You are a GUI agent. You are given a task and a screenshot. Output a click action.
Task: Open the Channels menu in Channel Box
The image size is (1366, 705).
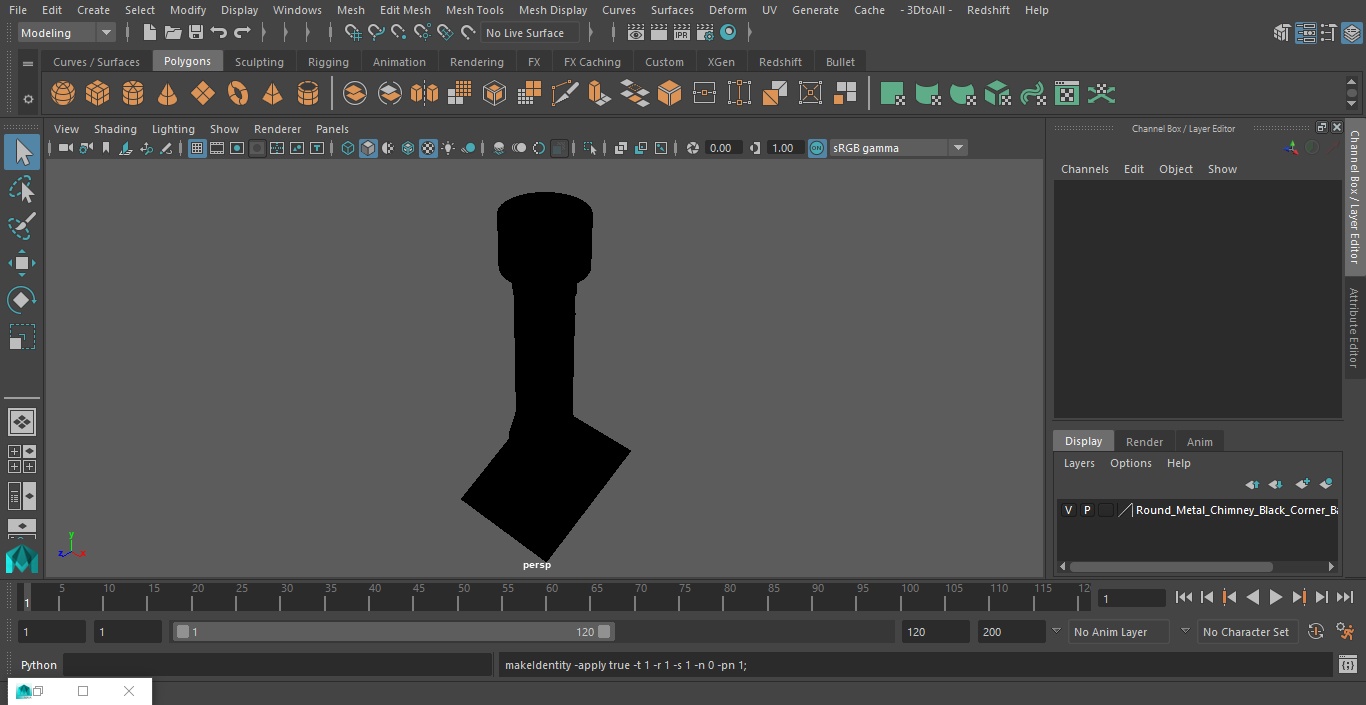tap(1084, 169)
